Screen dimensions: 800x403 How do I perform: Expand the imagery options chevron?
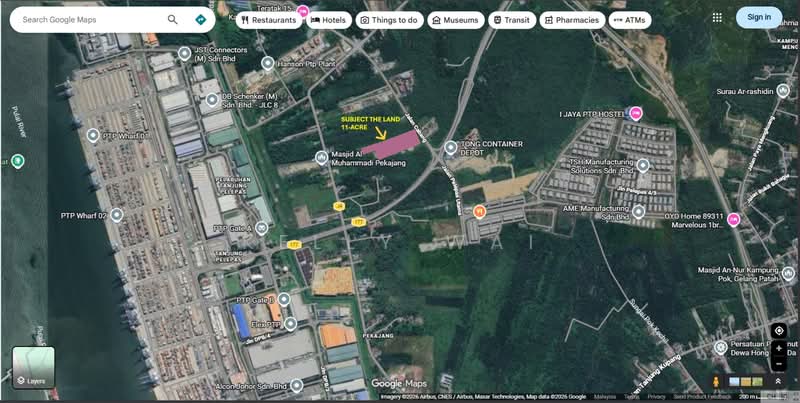point(778,382)
